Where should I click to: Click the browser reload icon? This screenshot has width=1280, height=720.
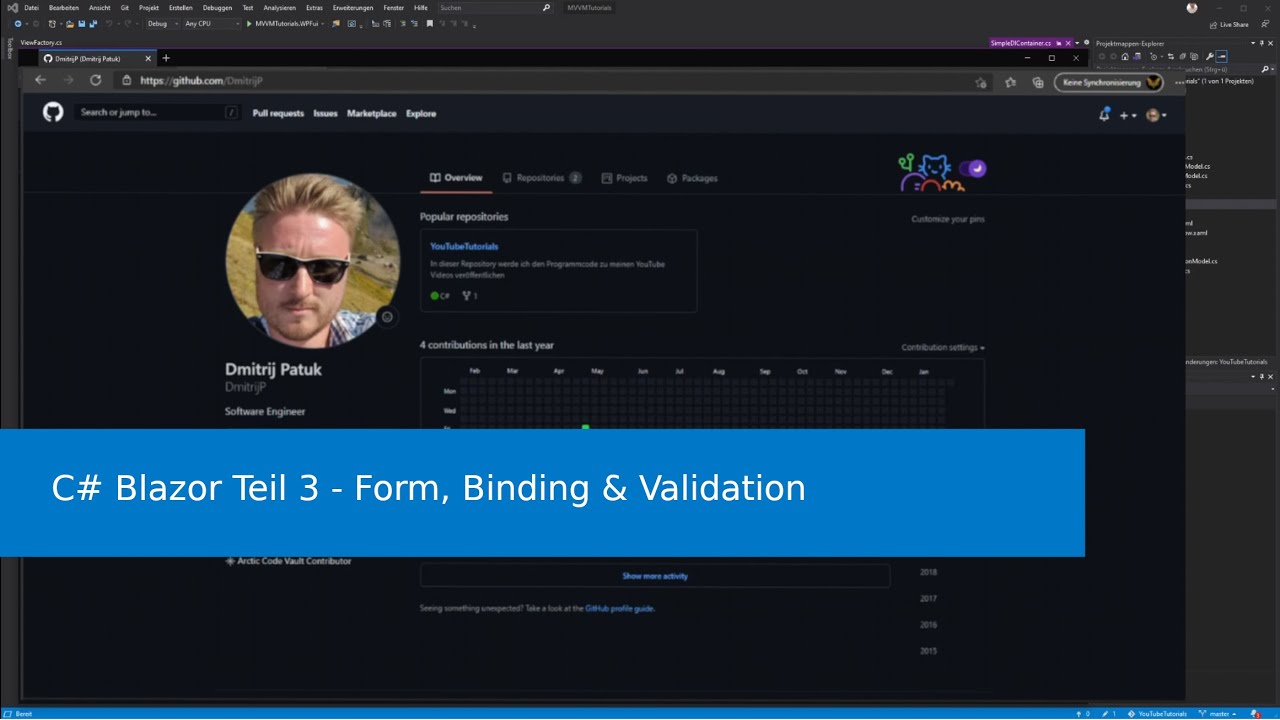pyautogui.click(x=96, y=80)
